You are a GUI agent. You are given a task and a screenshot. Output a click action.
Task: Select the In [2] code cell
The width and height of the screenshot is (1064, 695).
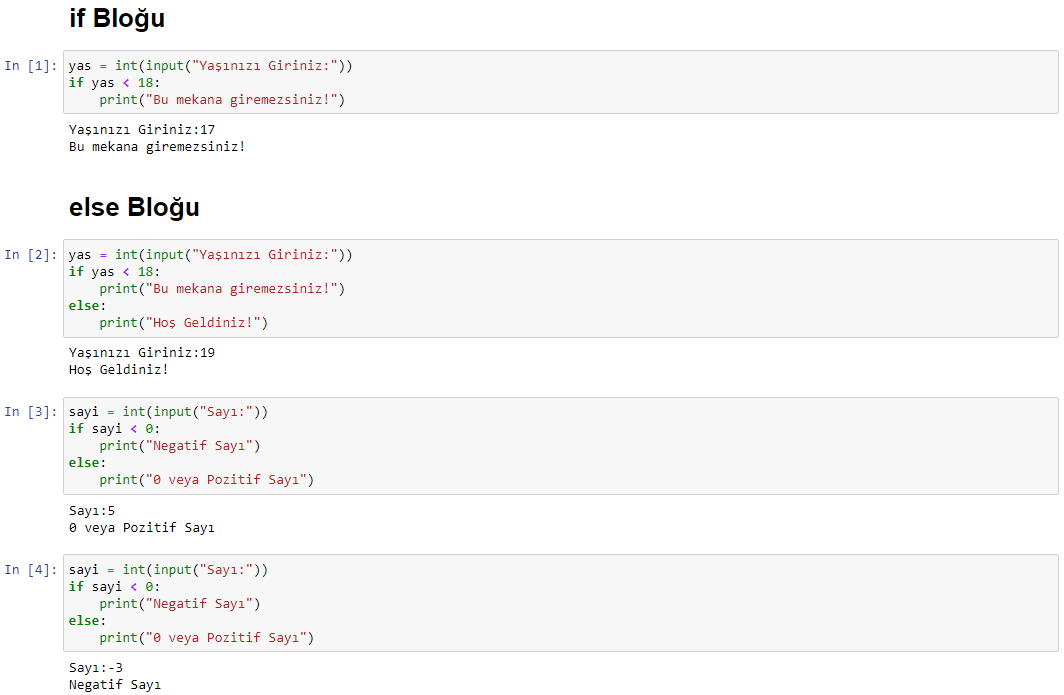(x=560, y=288)
